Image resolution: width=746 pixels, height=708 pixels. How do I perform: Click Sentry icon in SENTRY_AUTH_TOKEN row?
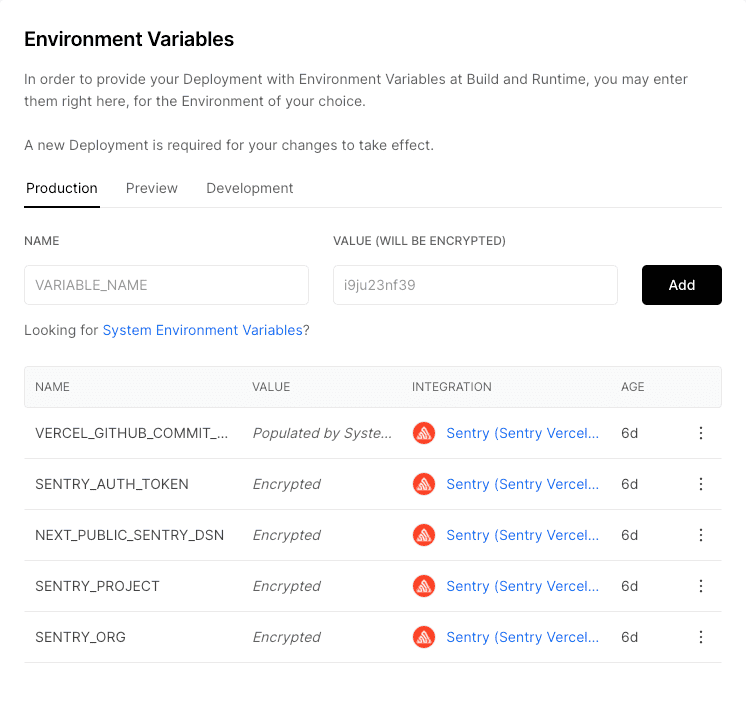[x=424, y=484]
